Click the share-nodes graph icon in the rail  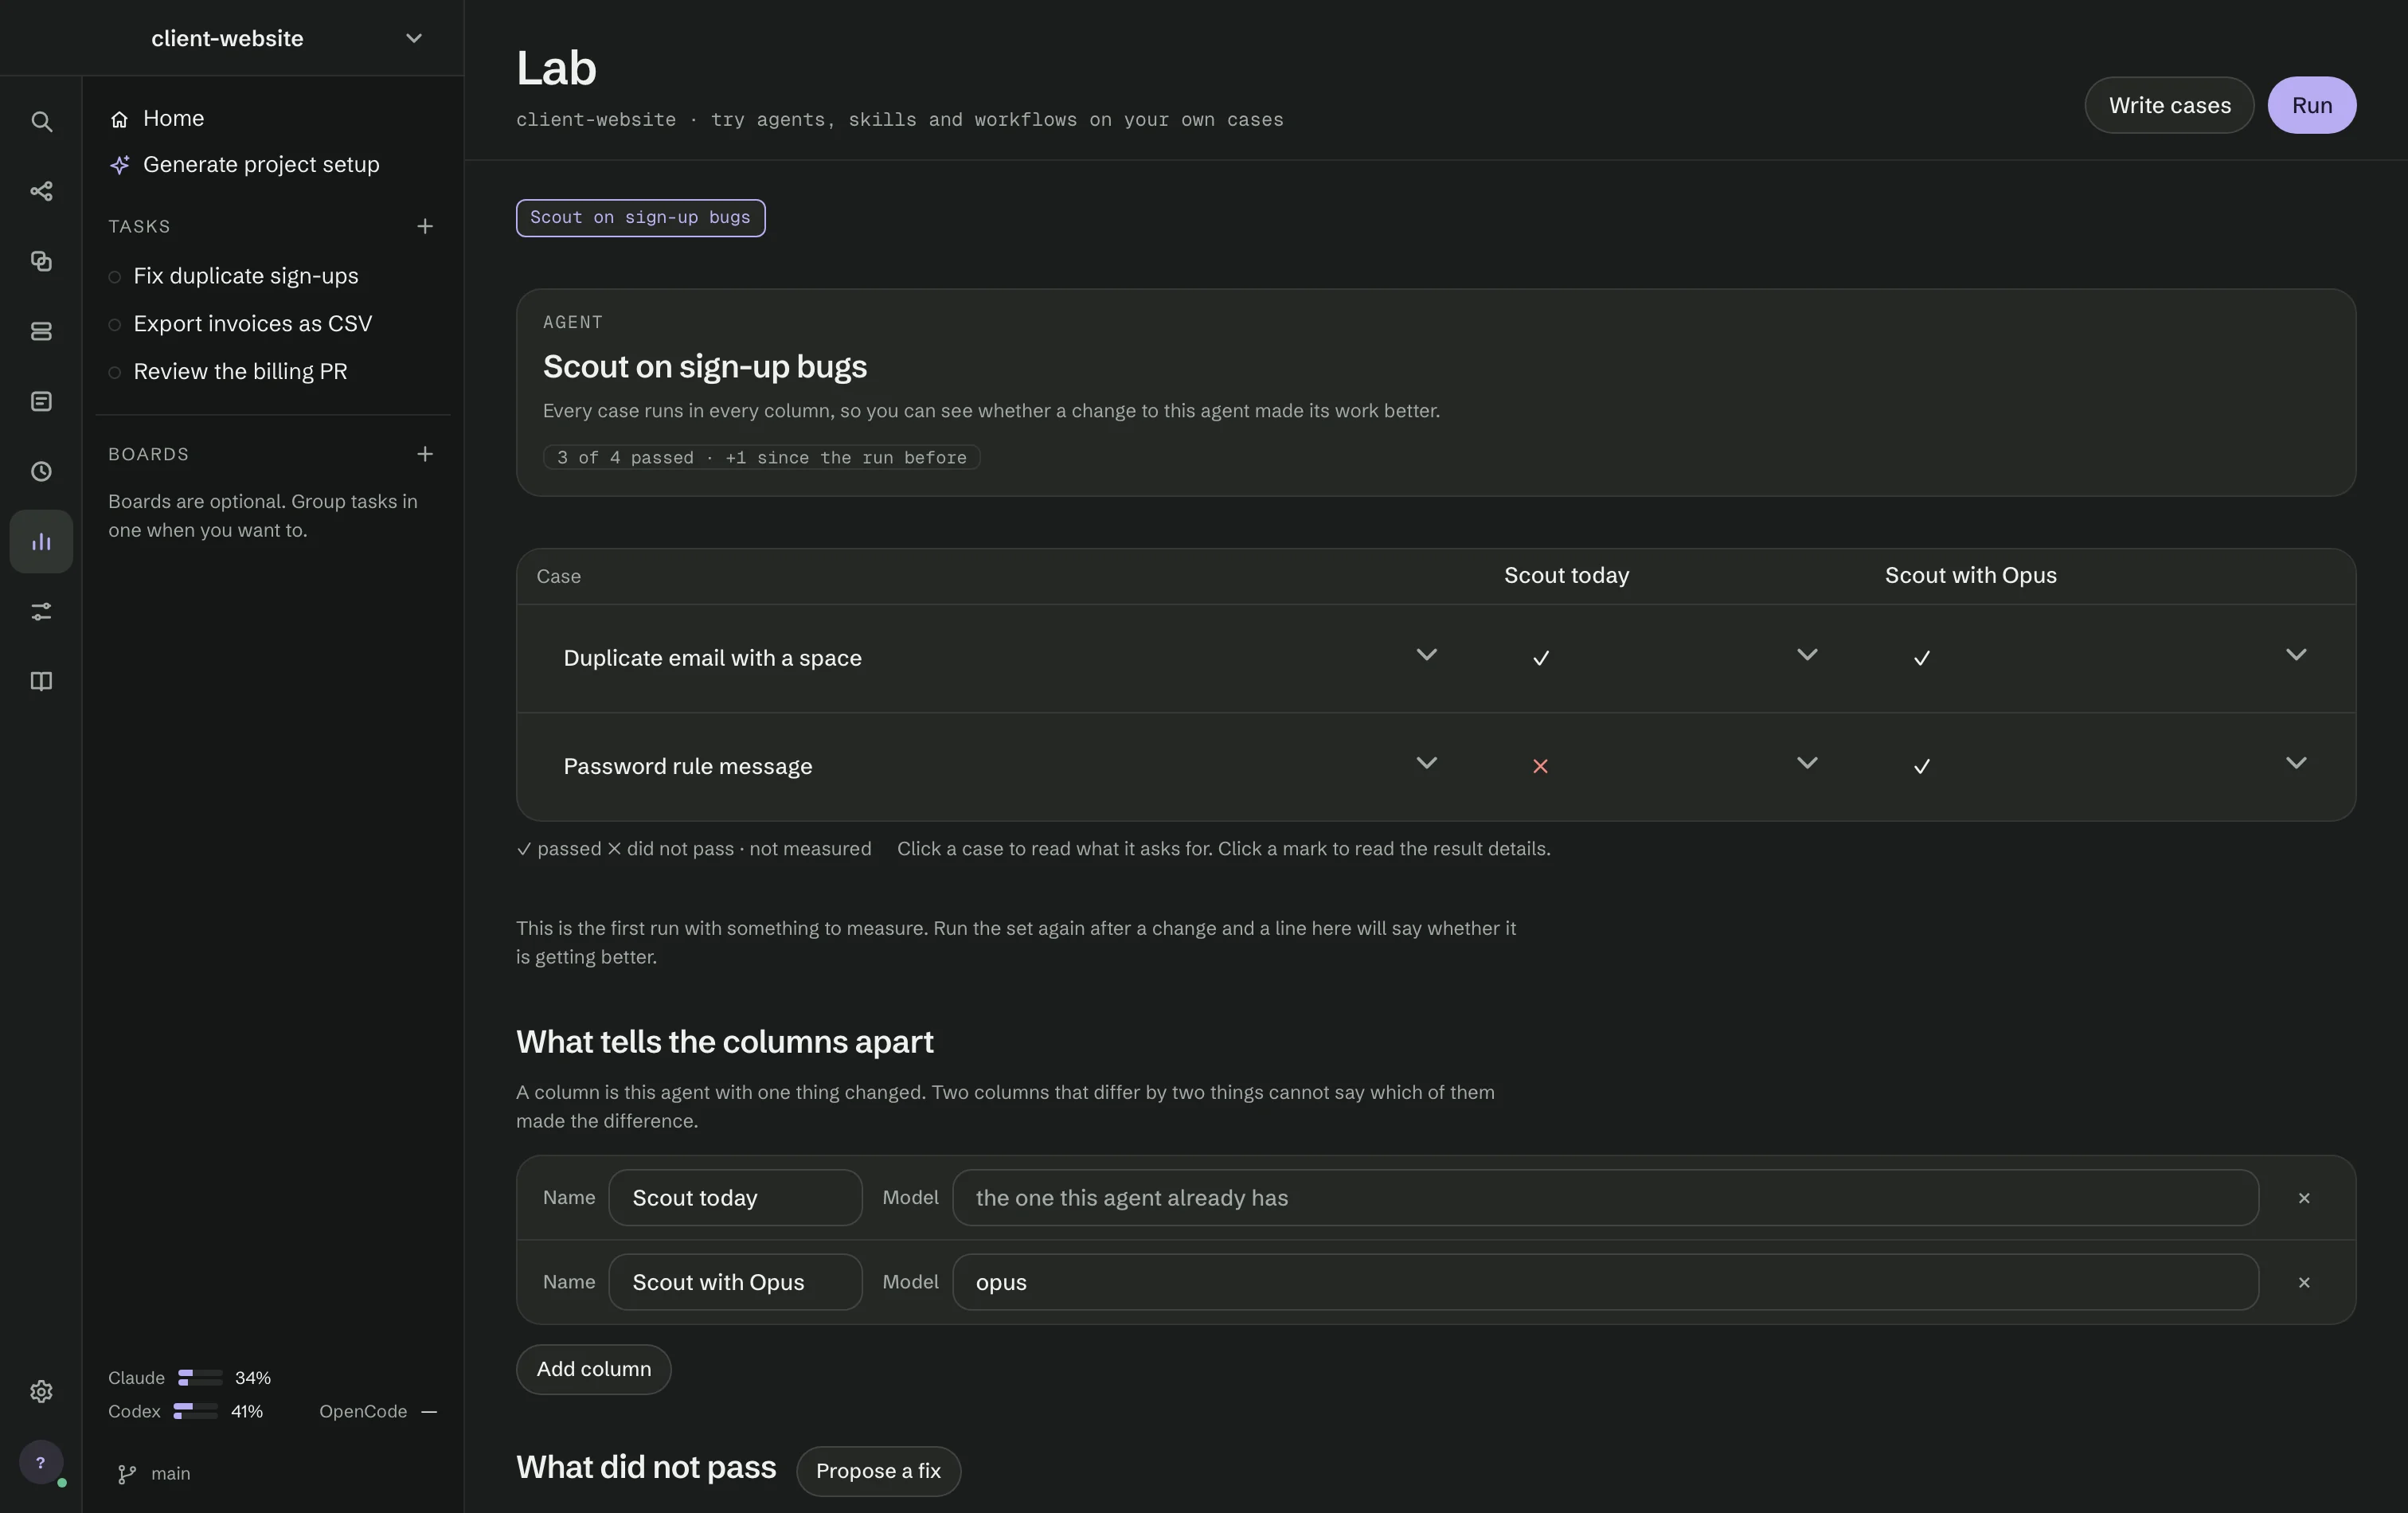41,191
